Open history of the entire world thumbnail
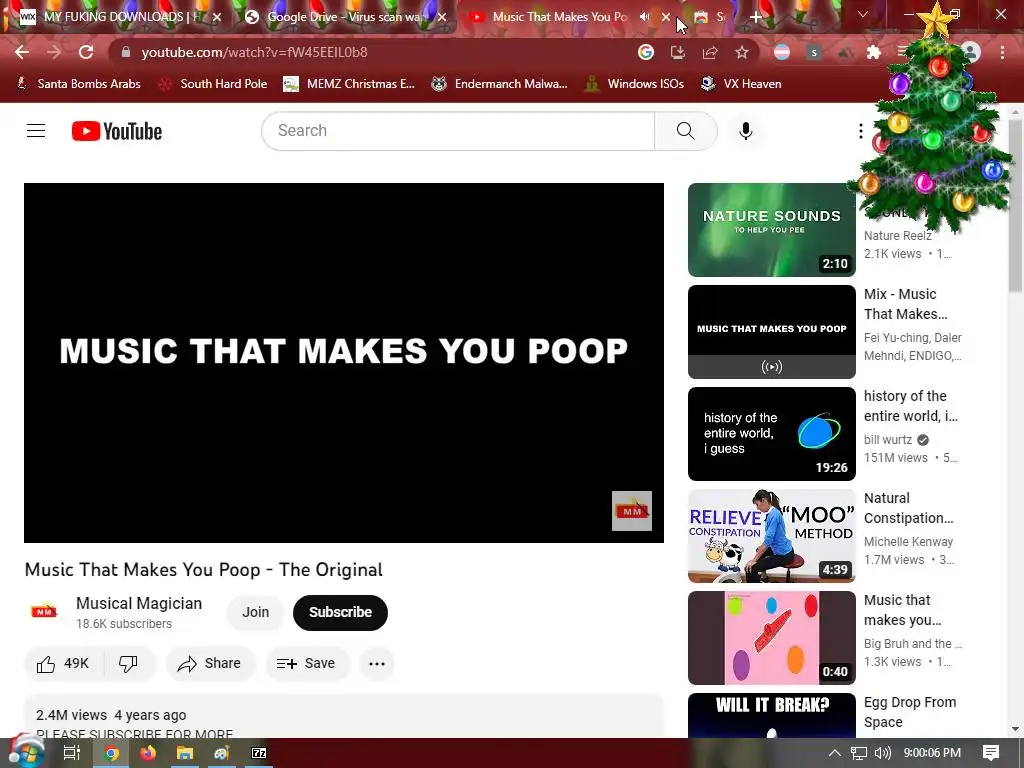1024x768 pixels. click(771, 434)
